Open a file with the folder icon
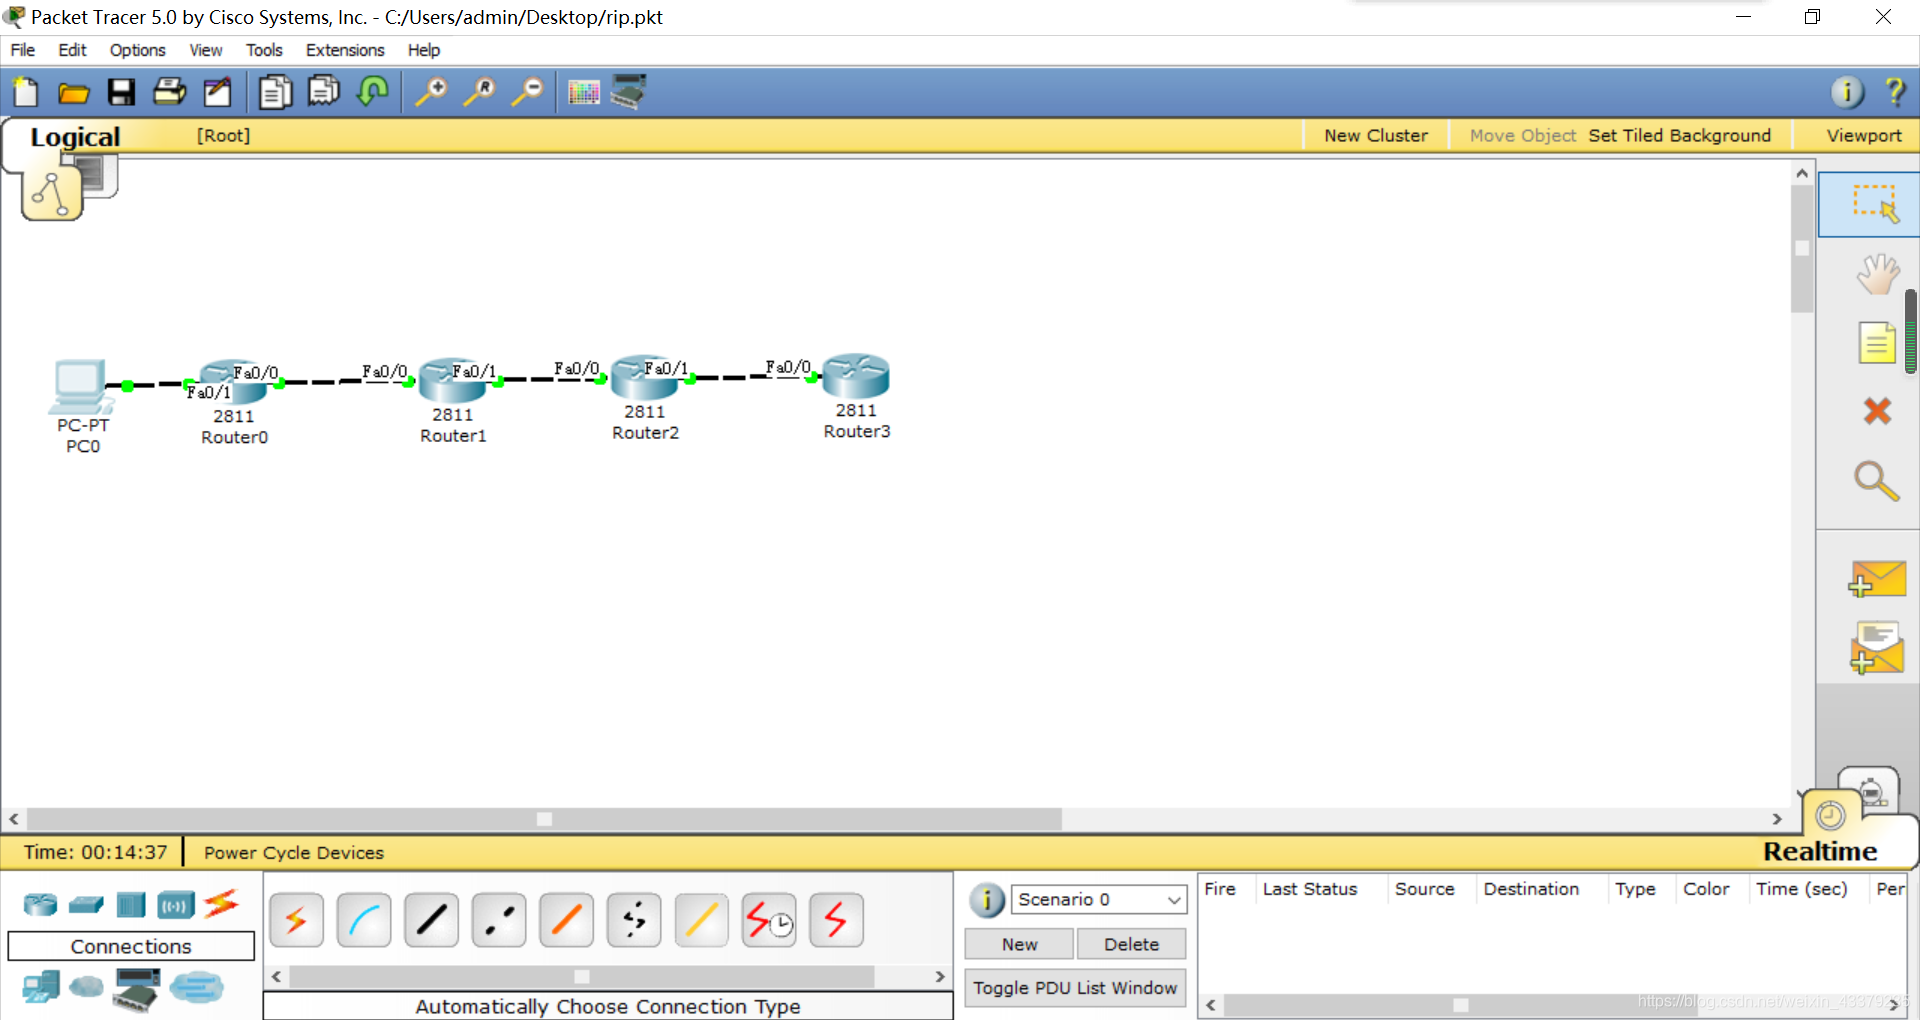 [x=74, y=93]
